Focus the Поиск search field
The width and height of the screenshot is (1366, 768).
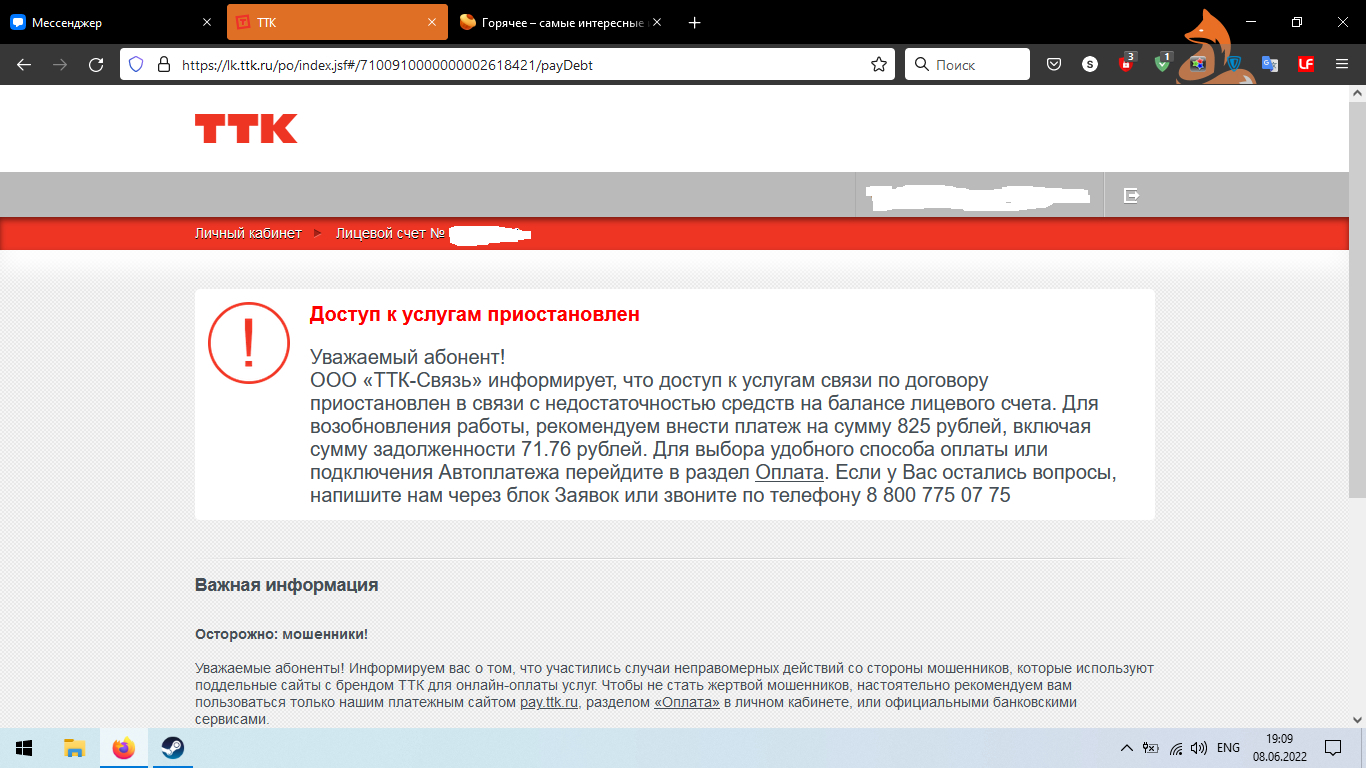[x=967, y=64]
